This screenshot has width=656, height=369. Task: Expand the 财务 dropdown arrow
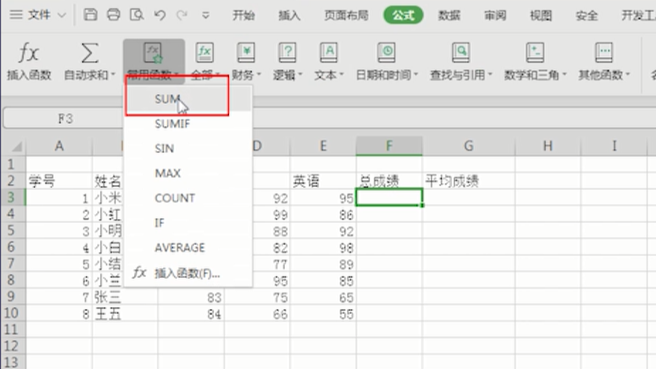(x=259, y=75)
